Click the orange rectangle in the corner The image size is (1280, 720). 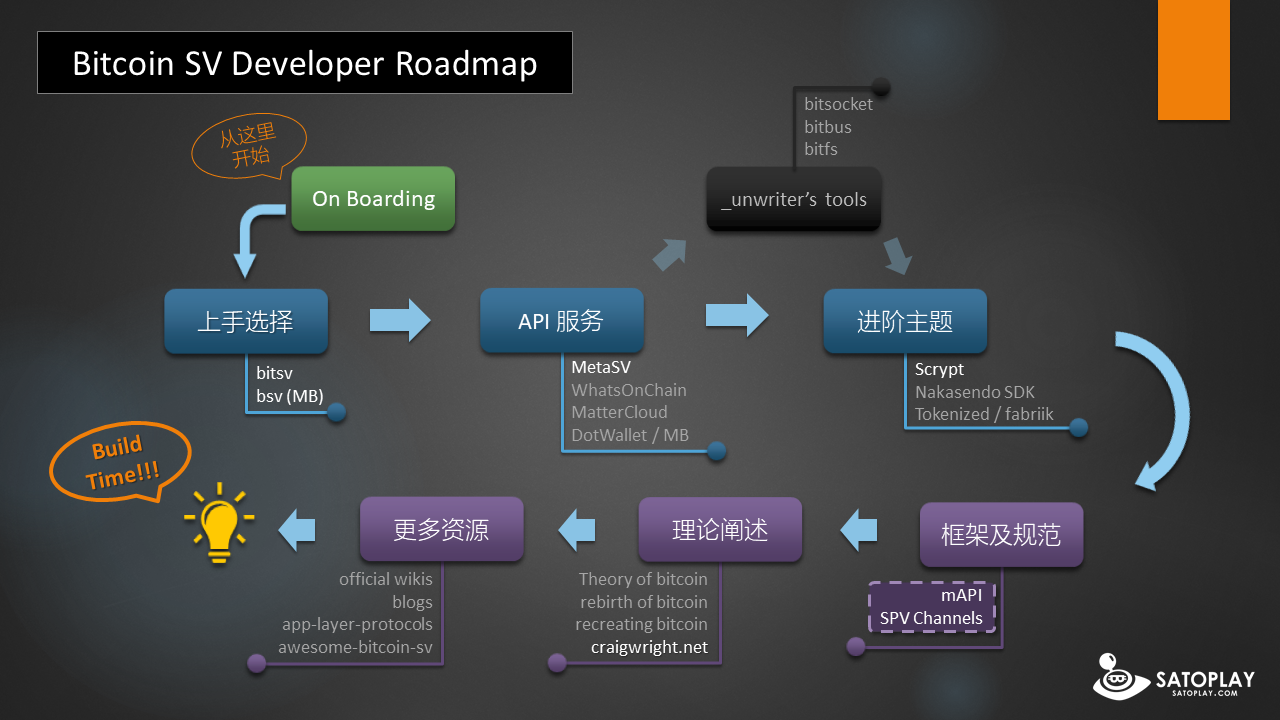(x=1194, y=60)
